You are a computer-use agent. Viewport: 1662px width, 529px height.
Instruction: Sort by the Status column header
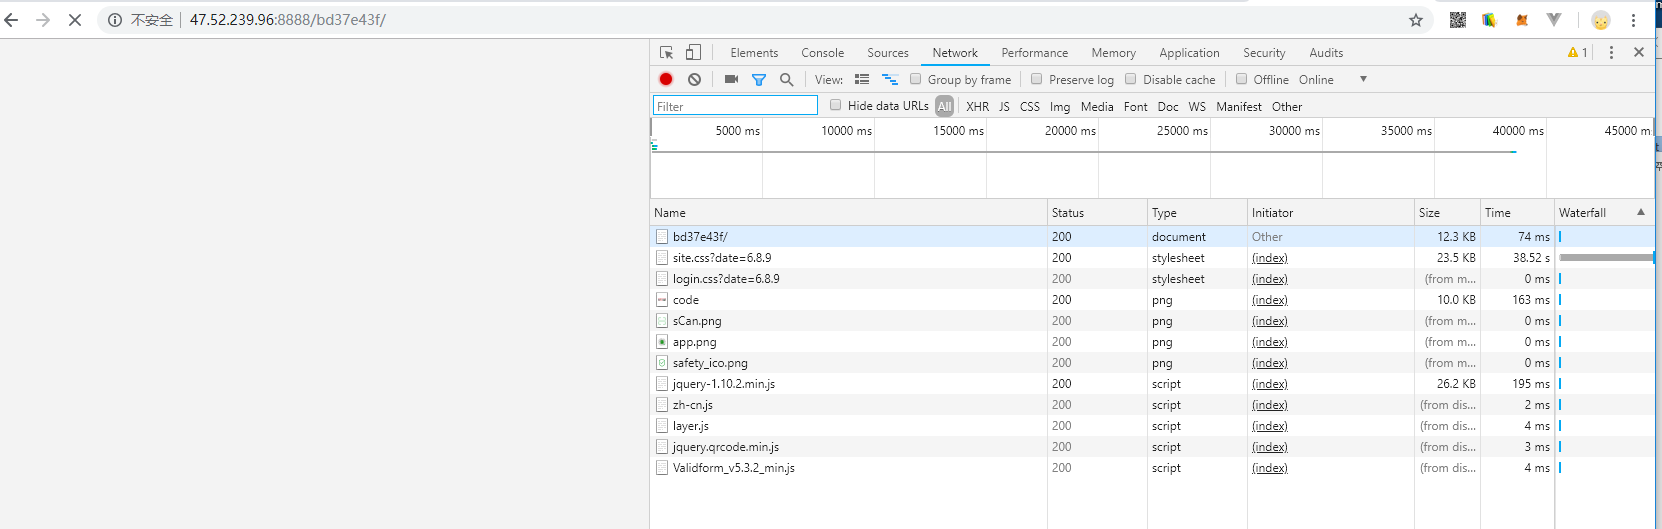pyautogui.click(x=1097, y=213)
